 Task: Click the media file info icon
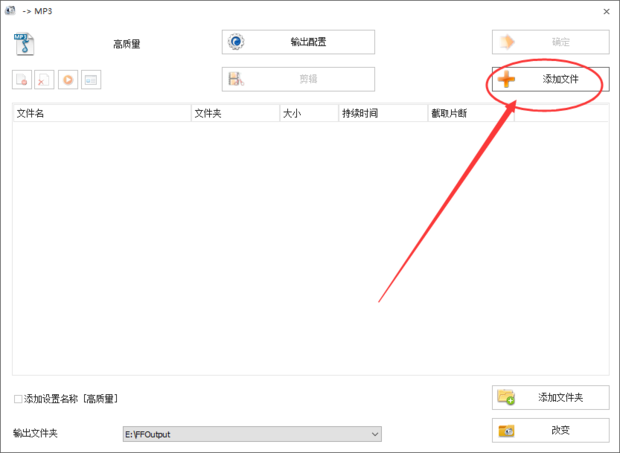pyautogui.click(x=91, y=80)
